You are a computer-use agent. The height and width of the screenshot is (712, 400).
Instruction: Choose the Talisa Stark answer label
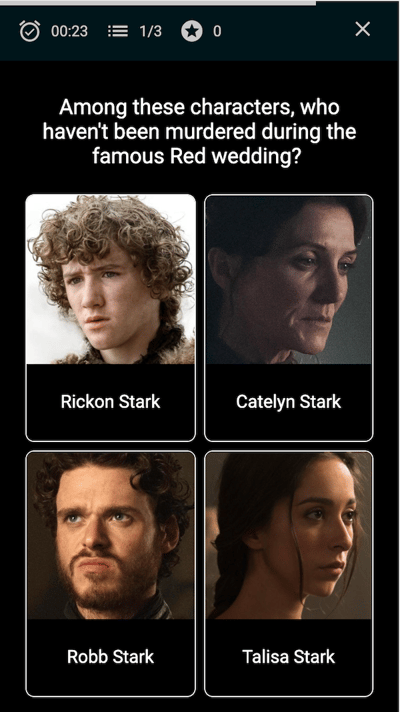pos(289,657)
